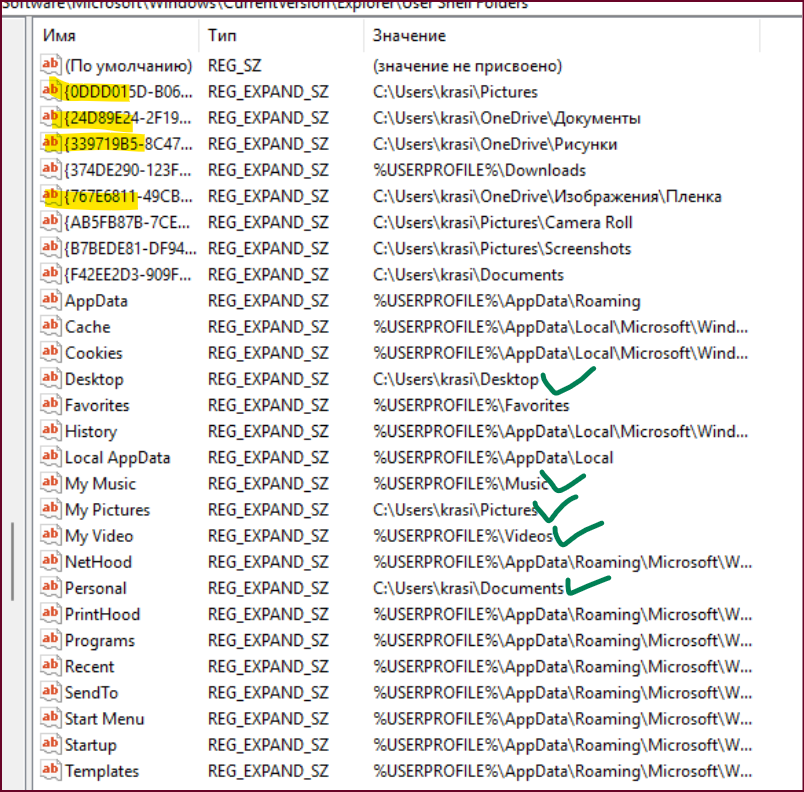Select the My Music value name
The image size is (804, 792).
100,484
